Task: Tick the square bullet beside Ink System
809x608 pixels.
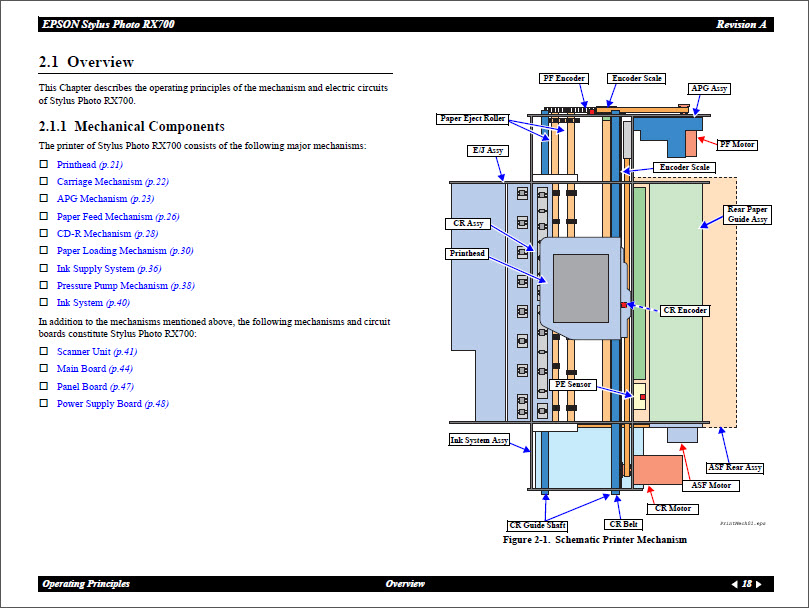Action: tap(44, 302)
